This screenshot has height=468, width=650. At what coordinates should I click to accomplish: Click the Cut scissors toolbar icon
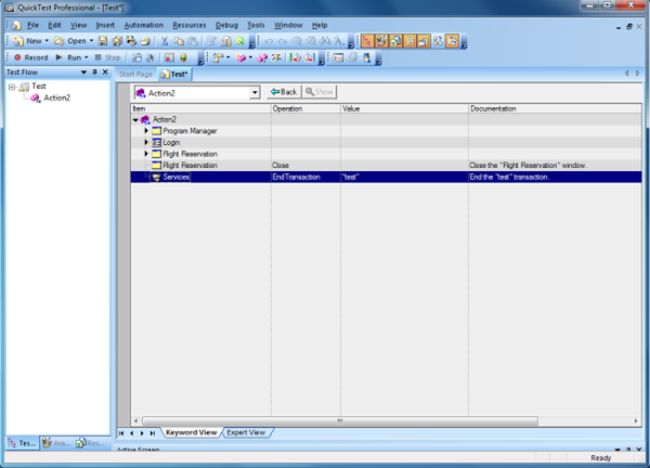[x=165, y=41]
